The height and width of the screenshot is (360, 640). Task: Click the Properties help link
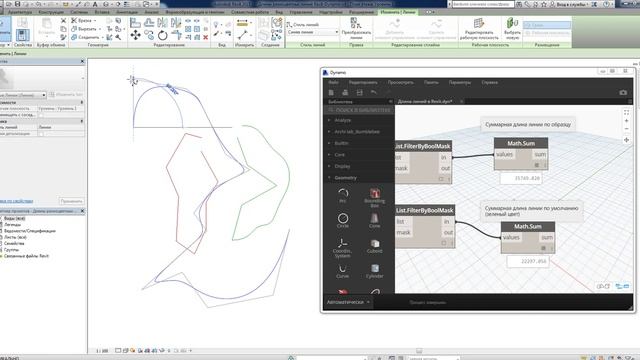pos(16,201)
